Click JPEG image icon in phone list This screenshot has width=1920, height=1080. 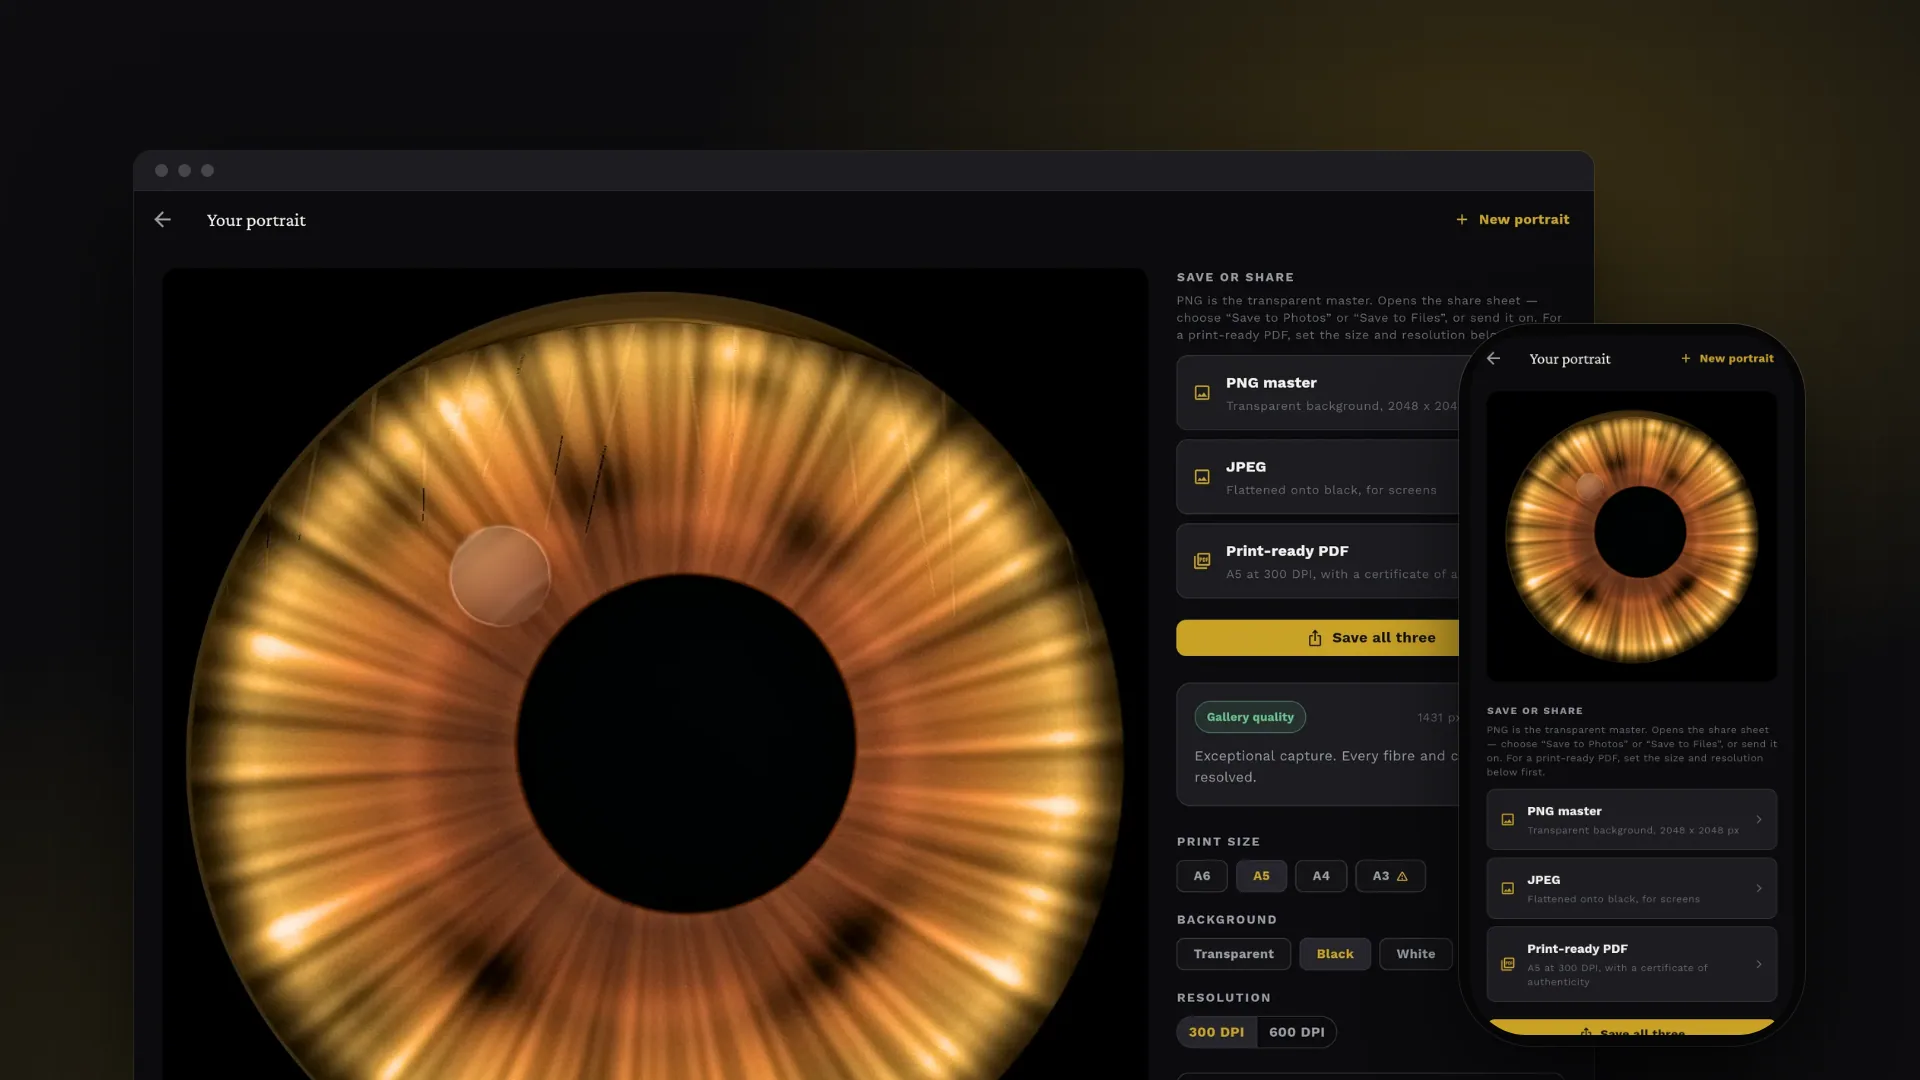(x=1508, y=889)
